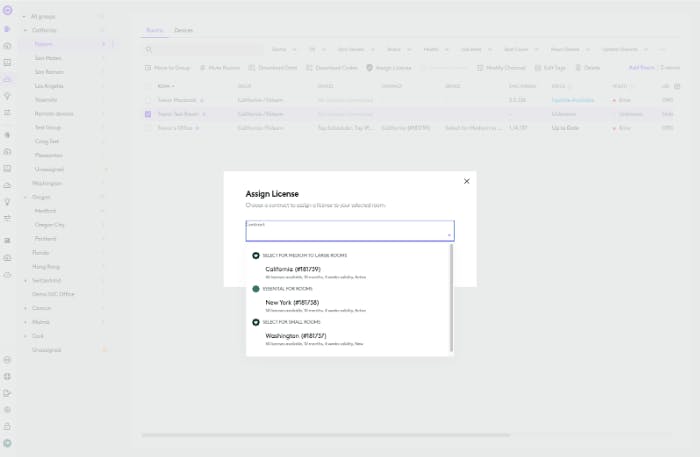The width and height of the screenshot is (700, 457).
Task: Pick the Washington (#181737) contract
Action: pyautogui.click(x=295, y=335)
